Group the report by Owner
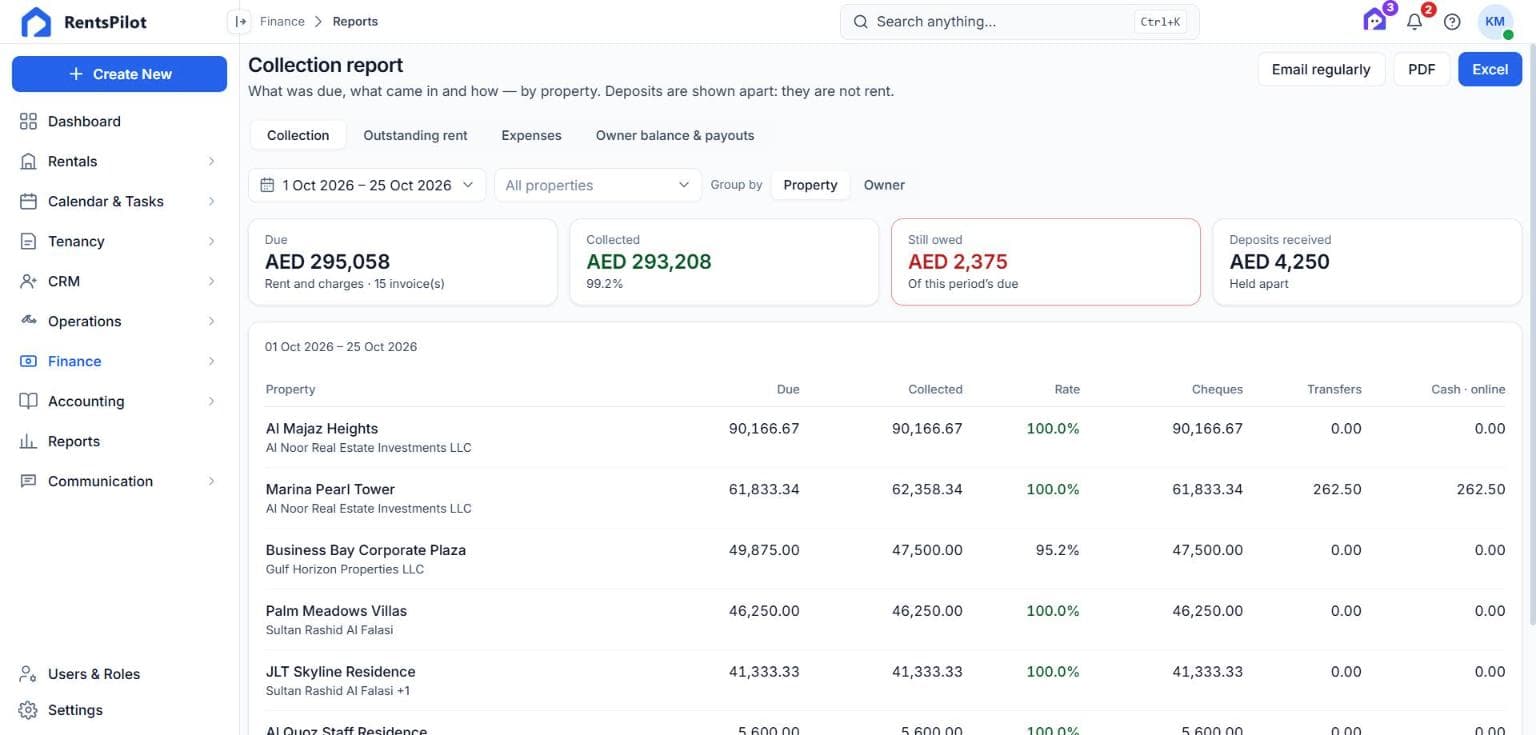This screenshot has height=735, width=1536. 884,185
